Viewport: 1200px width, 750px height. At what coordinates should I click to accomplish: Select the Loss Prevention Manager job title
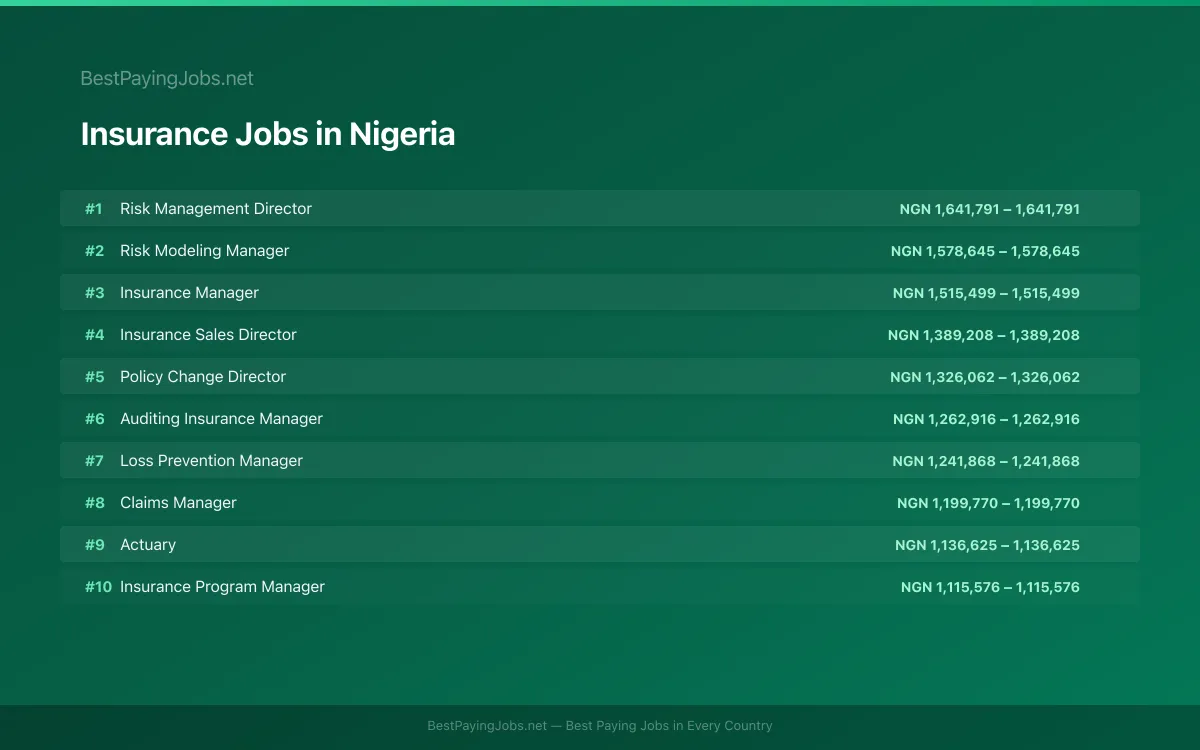(211, 460)
